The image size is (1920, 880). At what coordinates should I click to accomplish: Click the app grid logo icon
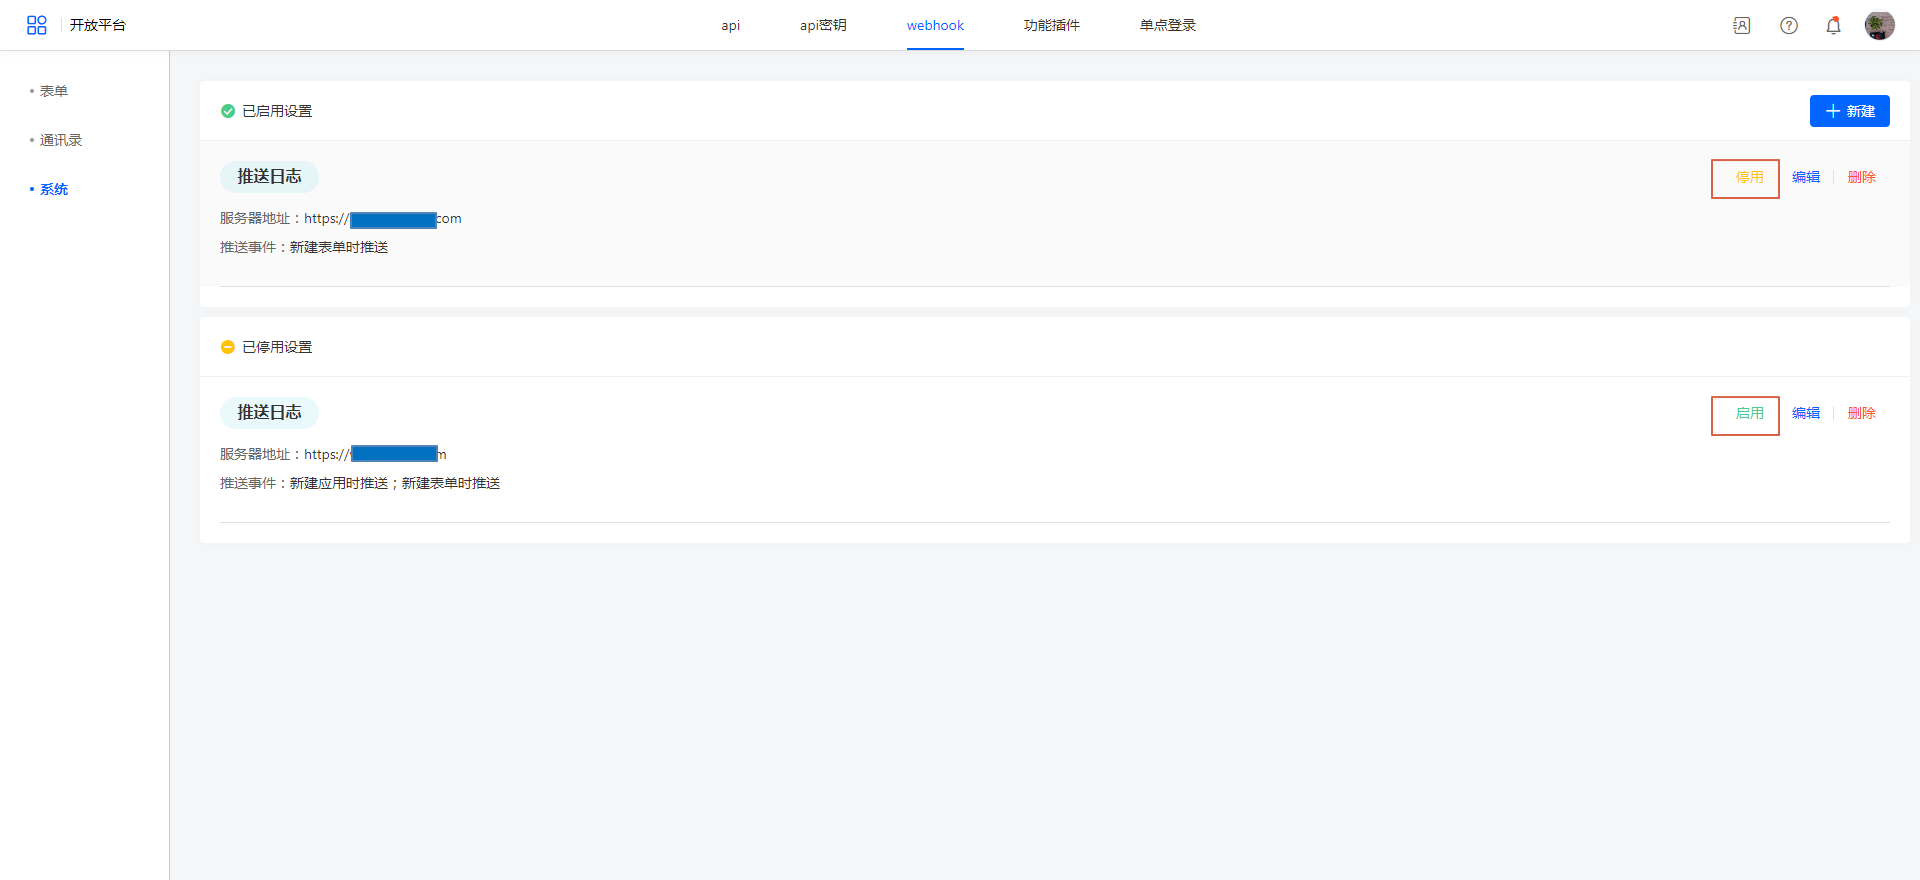coord(37,25)
